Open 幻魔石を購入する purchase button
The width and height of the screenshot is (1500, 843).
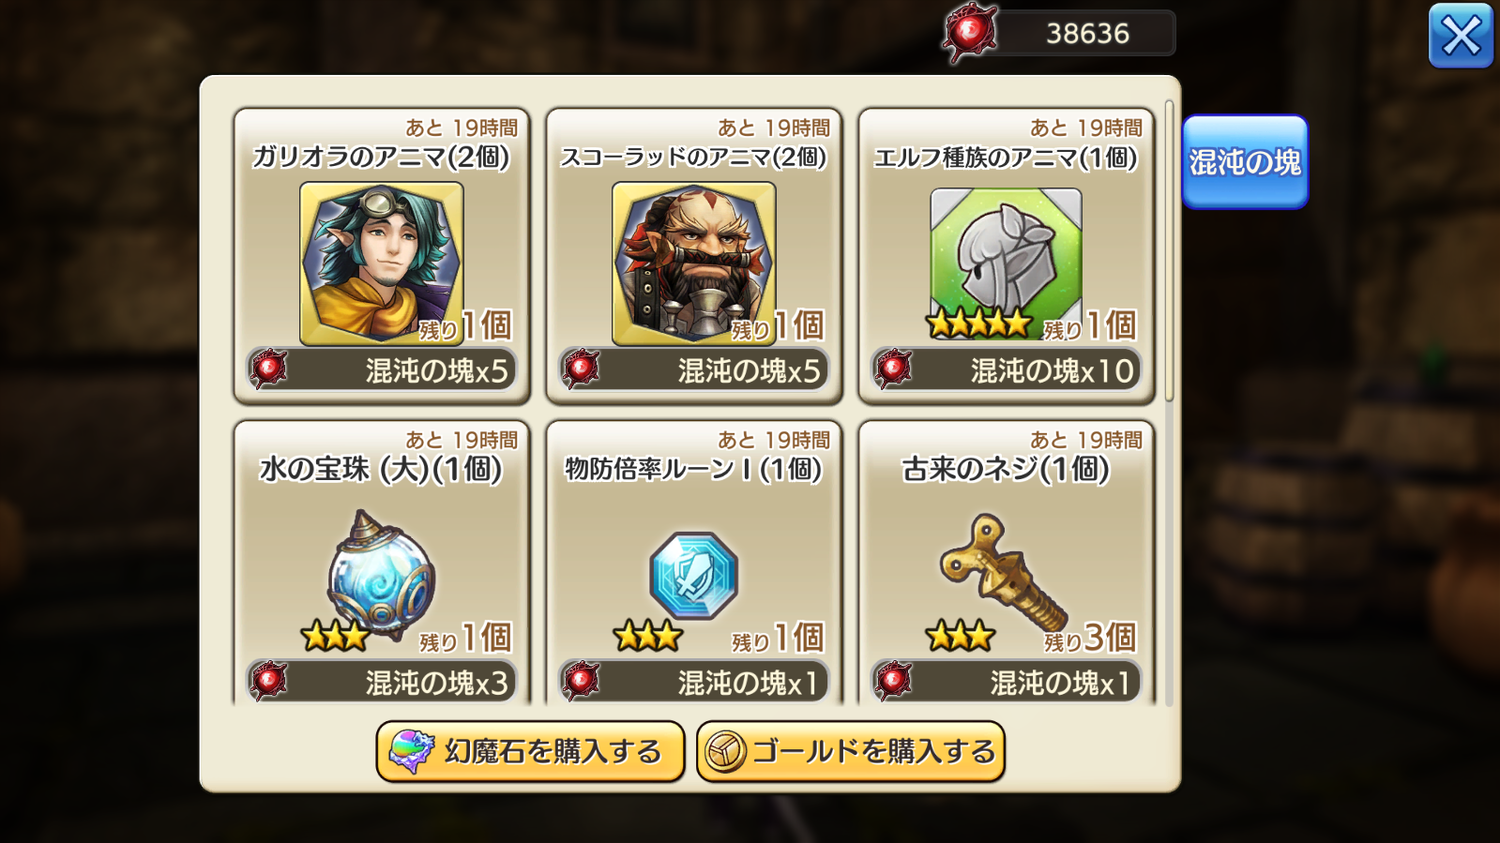click(530, 752)
